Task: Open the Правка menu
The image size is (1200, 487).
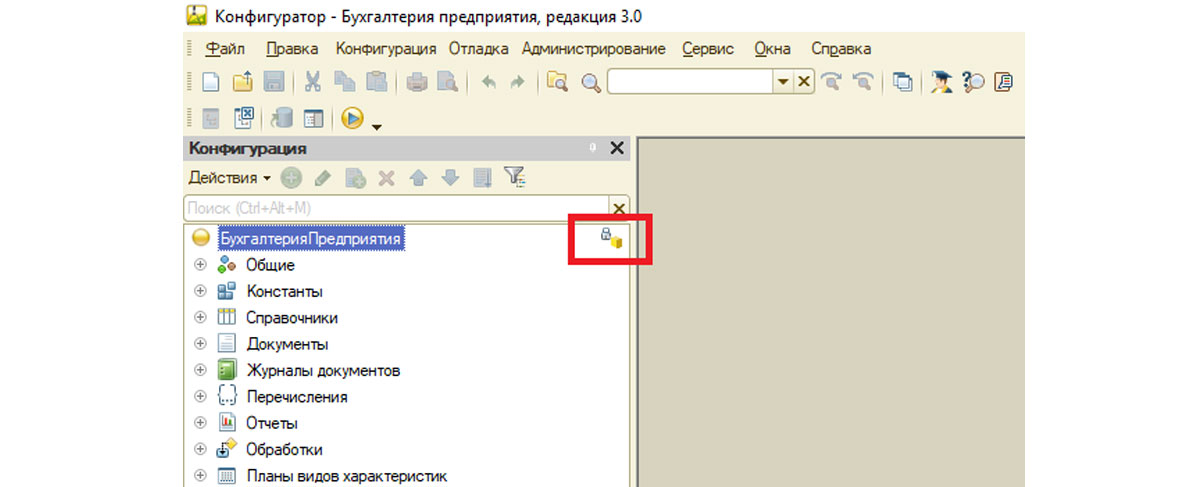Action: (x=293, y=48)
